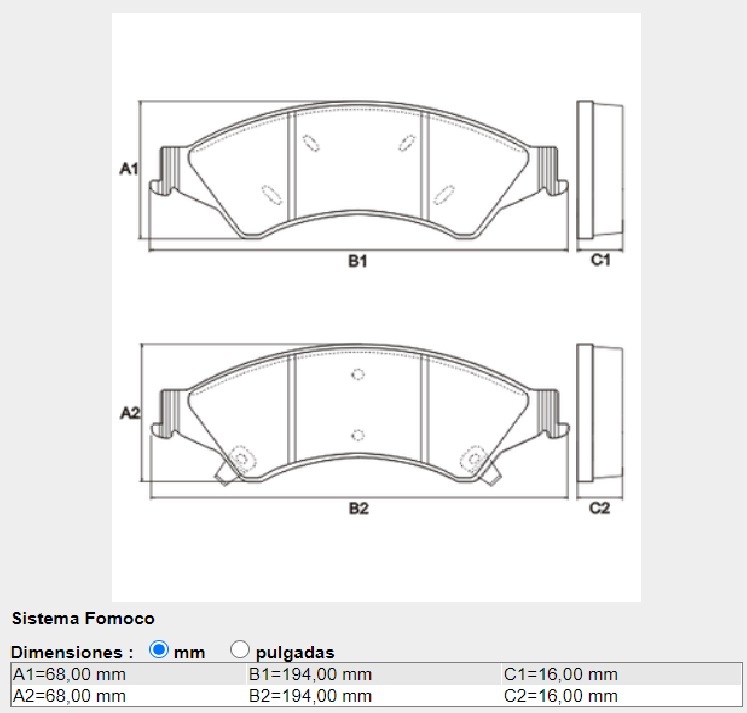Select the pulgadas radio button
This screenshot has height=713, width=747.
click(240, 650)
